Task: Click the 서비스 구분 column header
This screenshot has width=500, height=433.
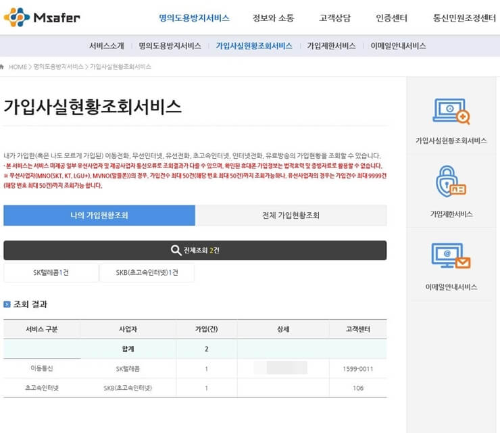Action: pos(42,329)
